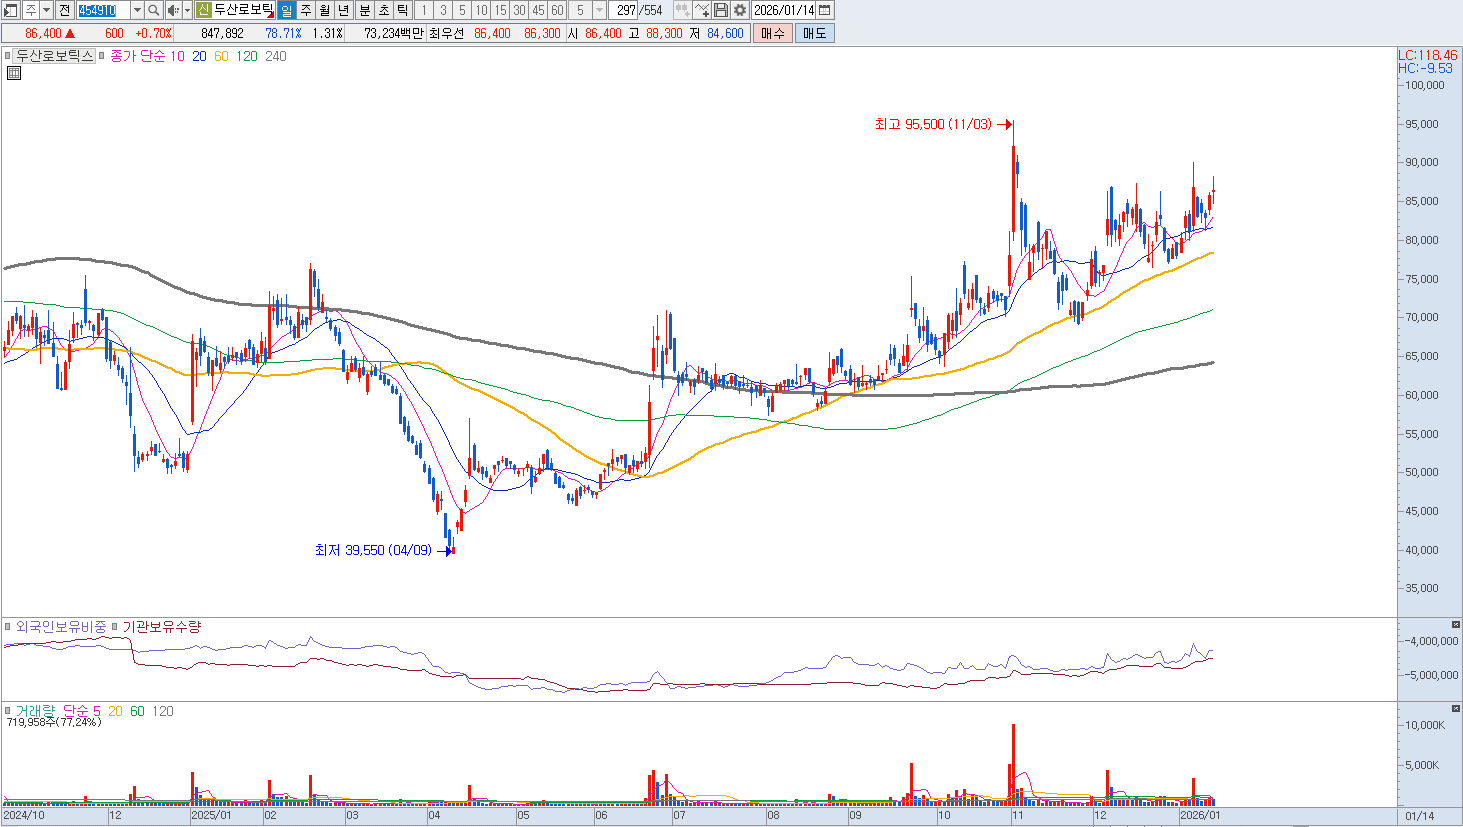Click the chart layout icon at top-left
This screenshot has width=1463, height=827.
11,10
